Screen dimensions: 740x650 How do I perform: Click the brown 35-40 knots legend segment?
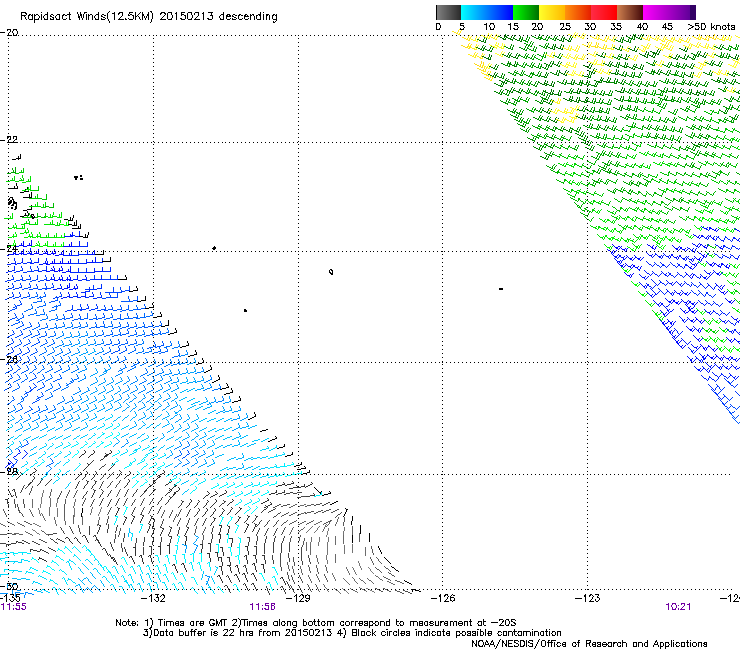(630, 12)
